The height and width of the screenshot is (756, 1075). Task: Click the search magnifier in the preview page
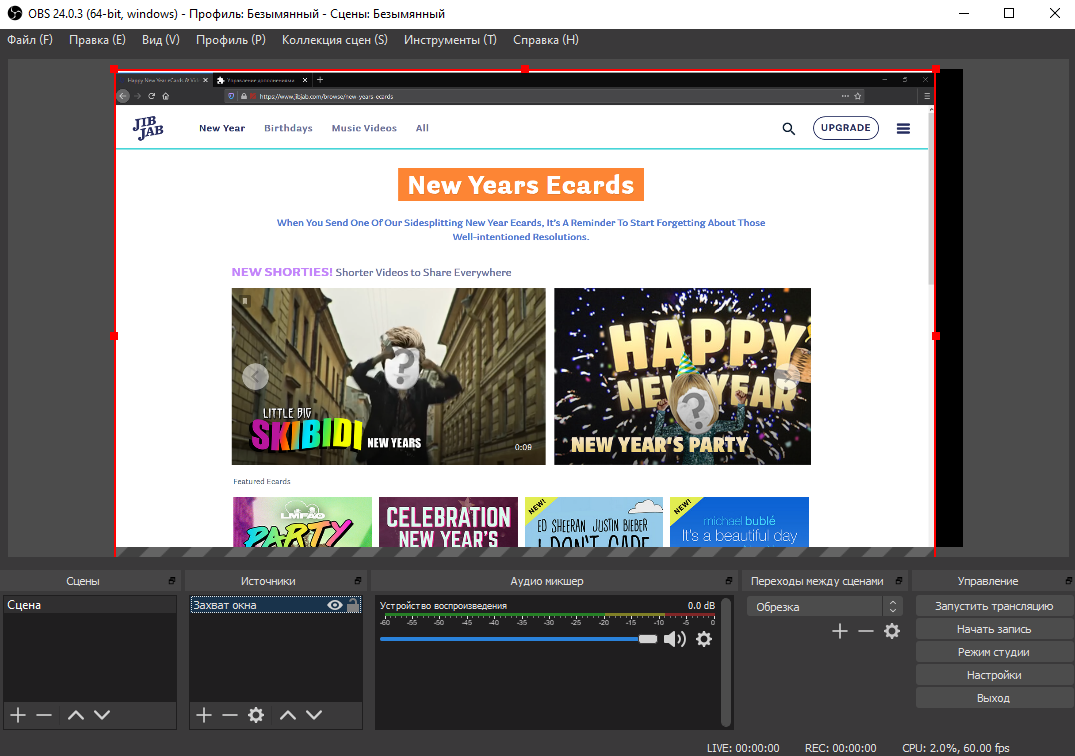point(788,128)
